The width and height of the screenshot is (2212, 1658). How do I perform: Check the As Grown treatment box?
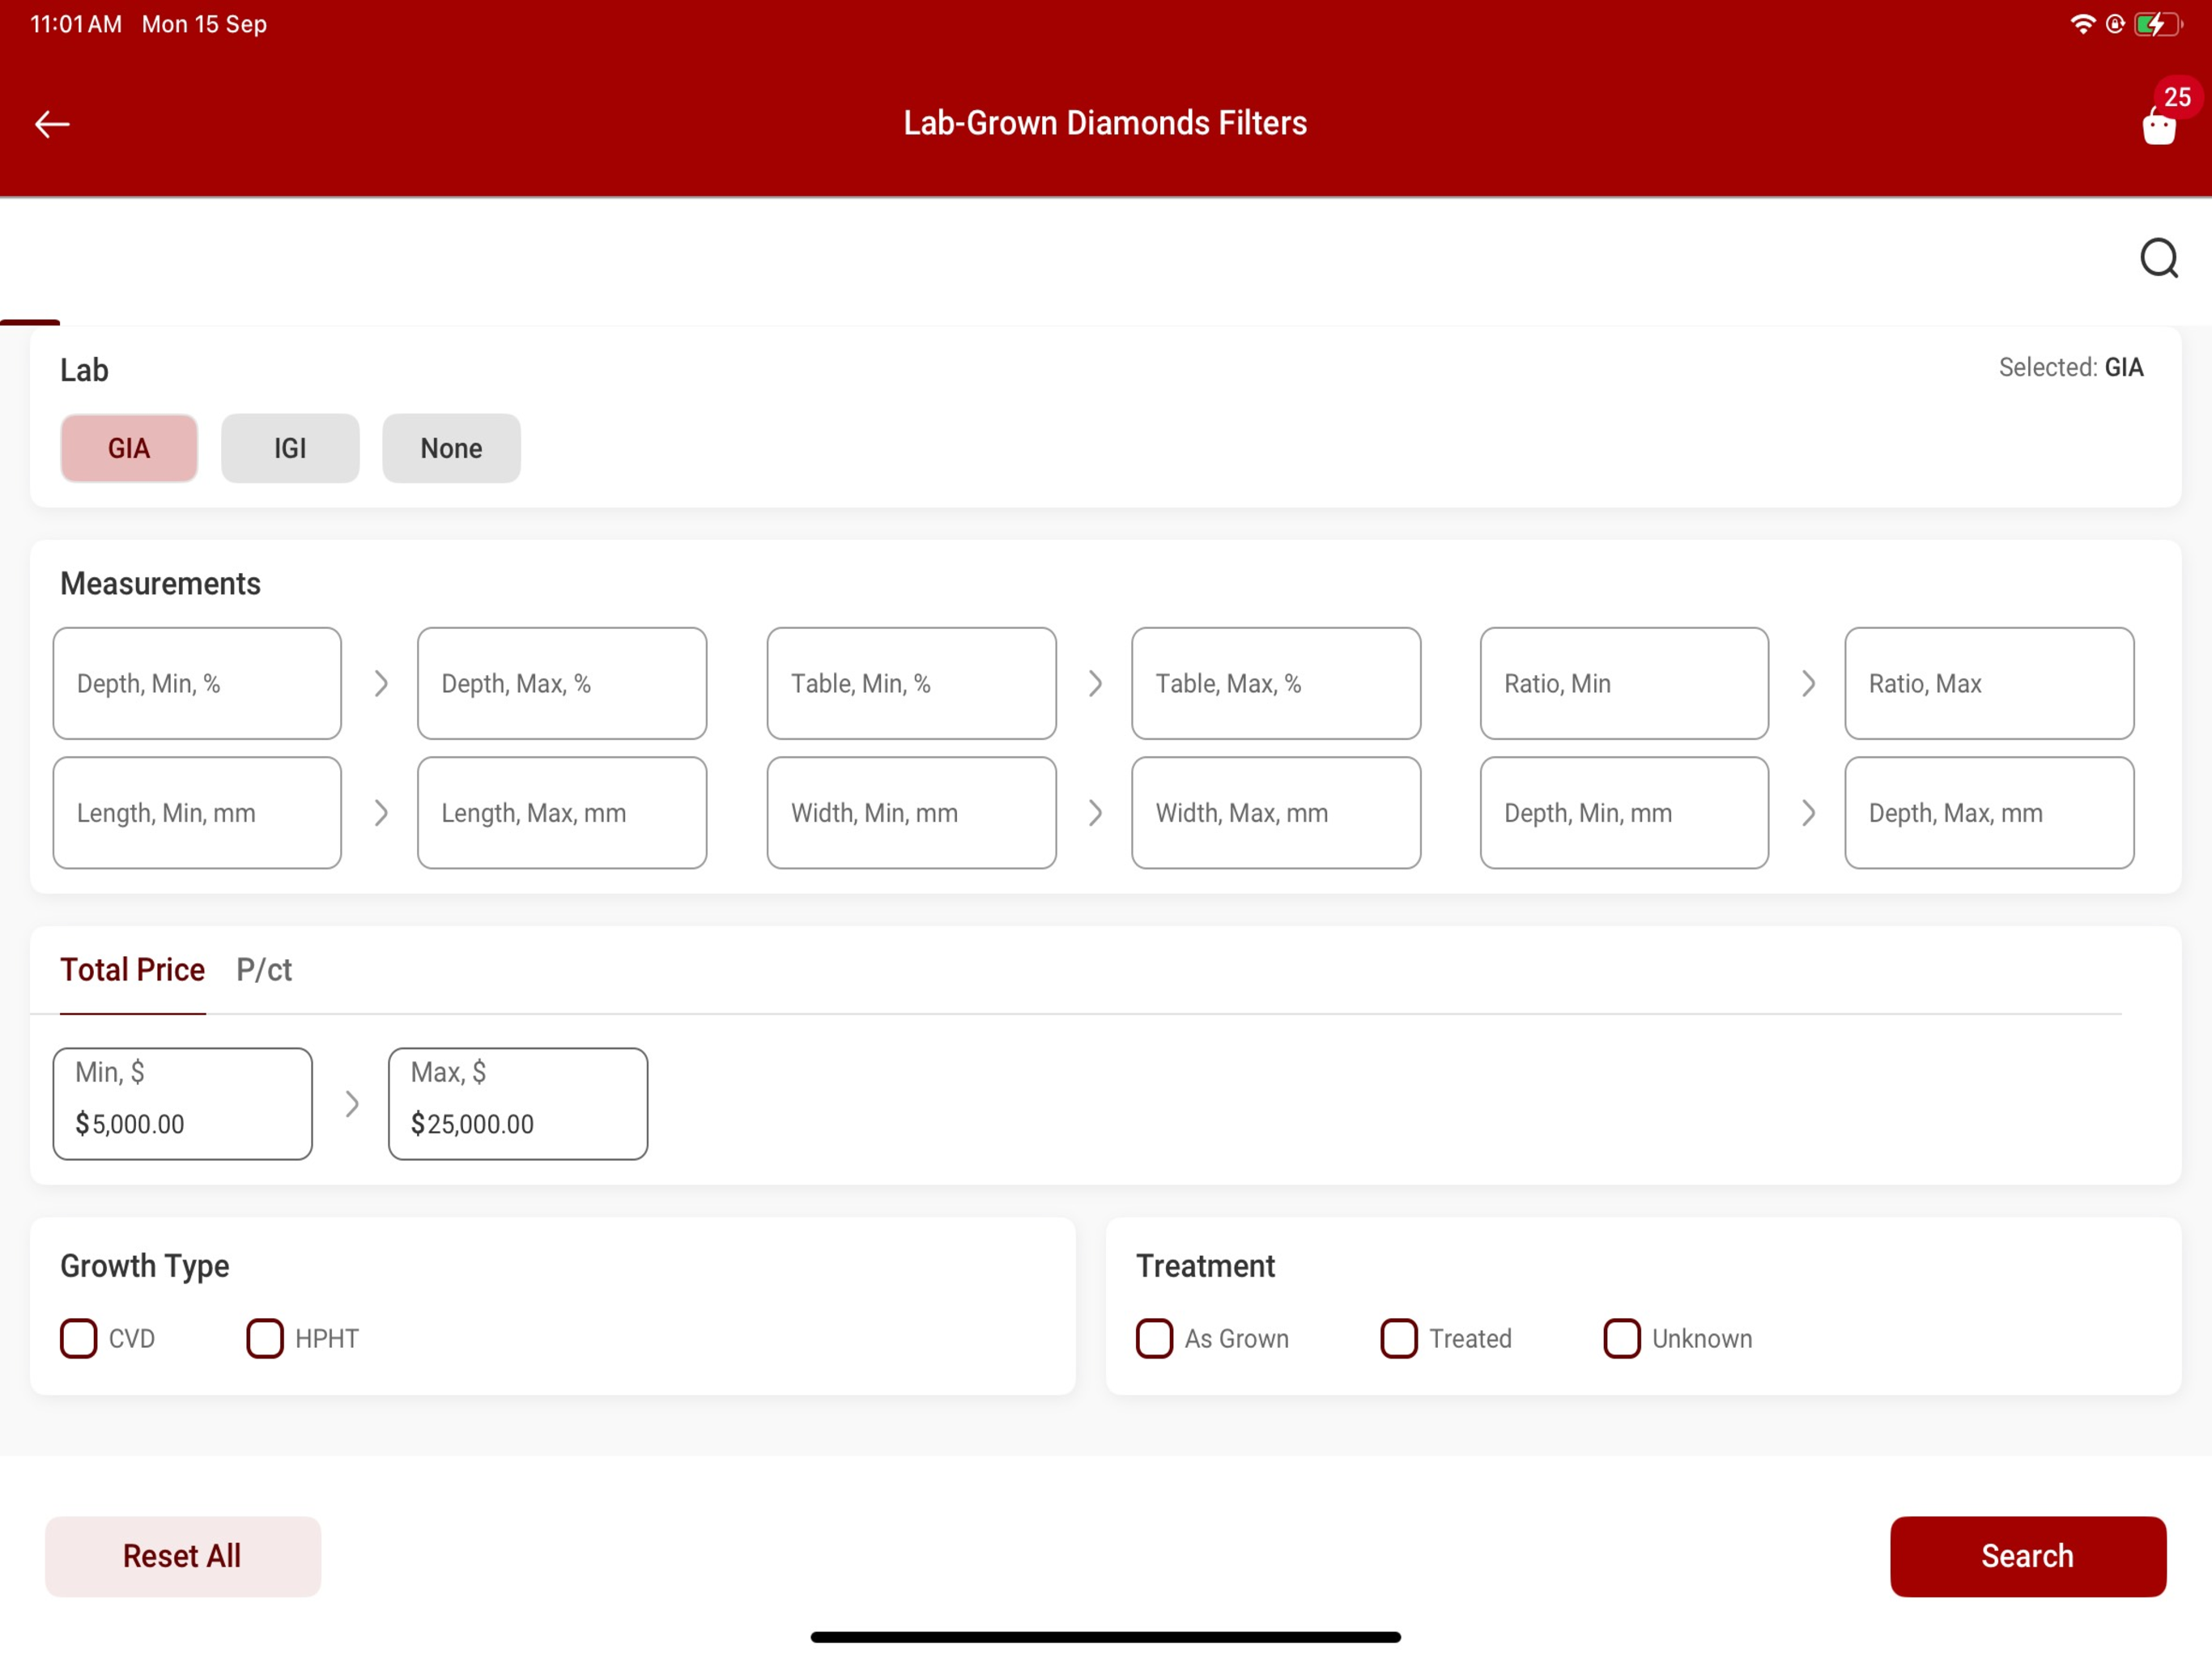coord(1154,1338)
